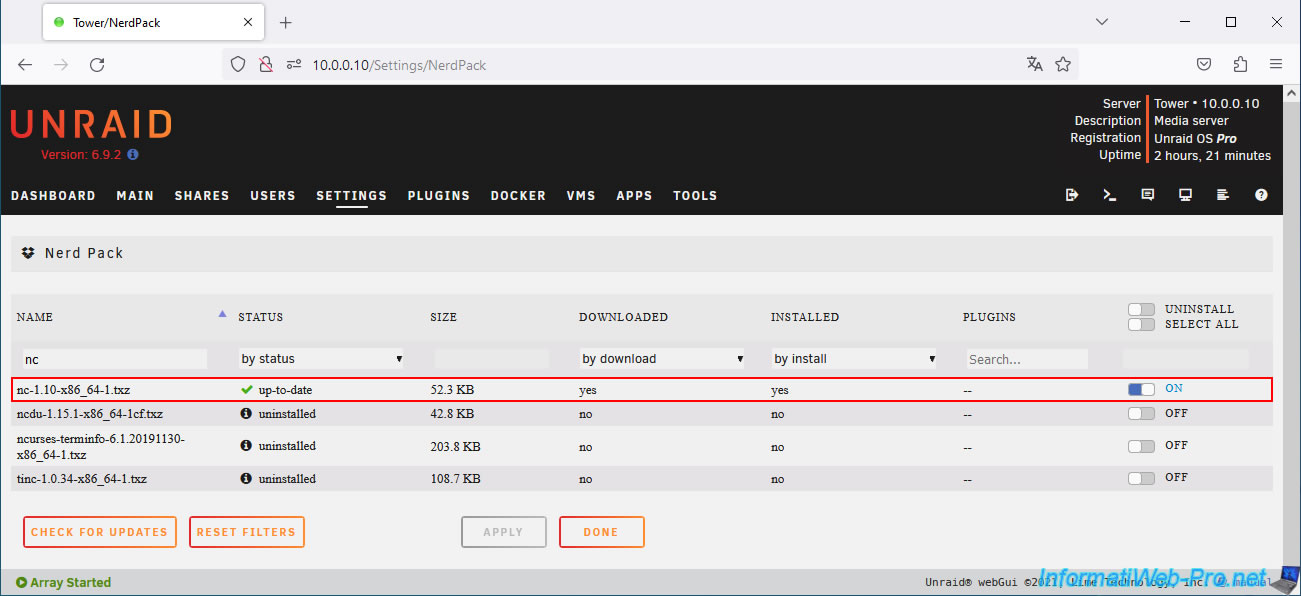Click the info icon in ncurses-terminfo row

[246, 446]
